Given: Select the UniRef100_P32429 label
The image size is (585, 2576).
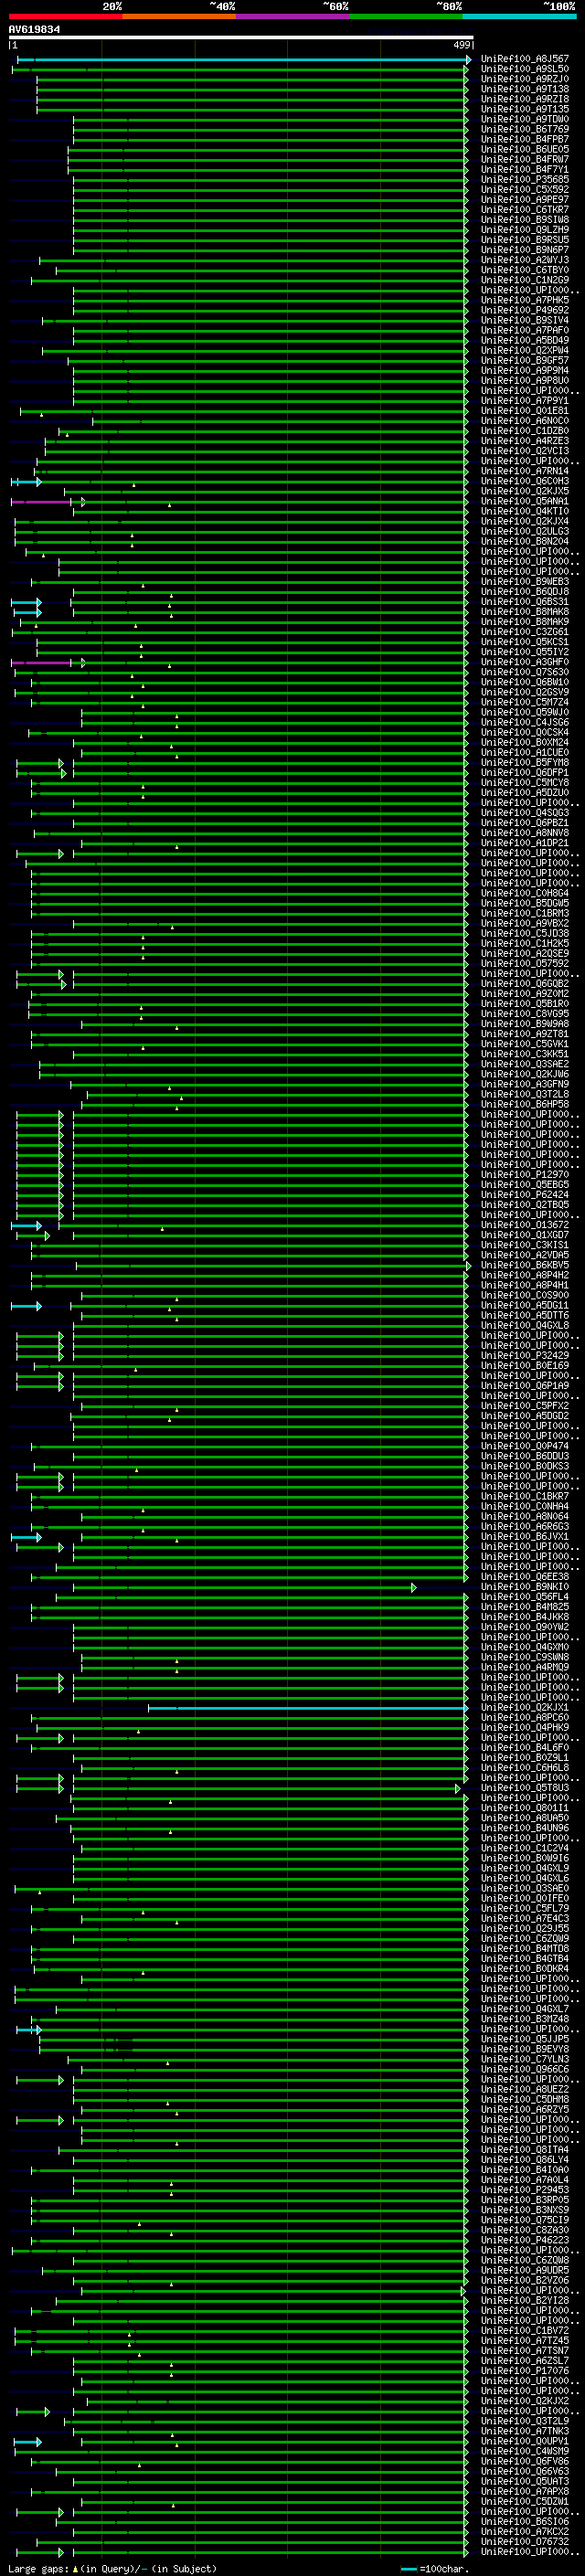Looking at the screenshot, I should pos(525,1356).
